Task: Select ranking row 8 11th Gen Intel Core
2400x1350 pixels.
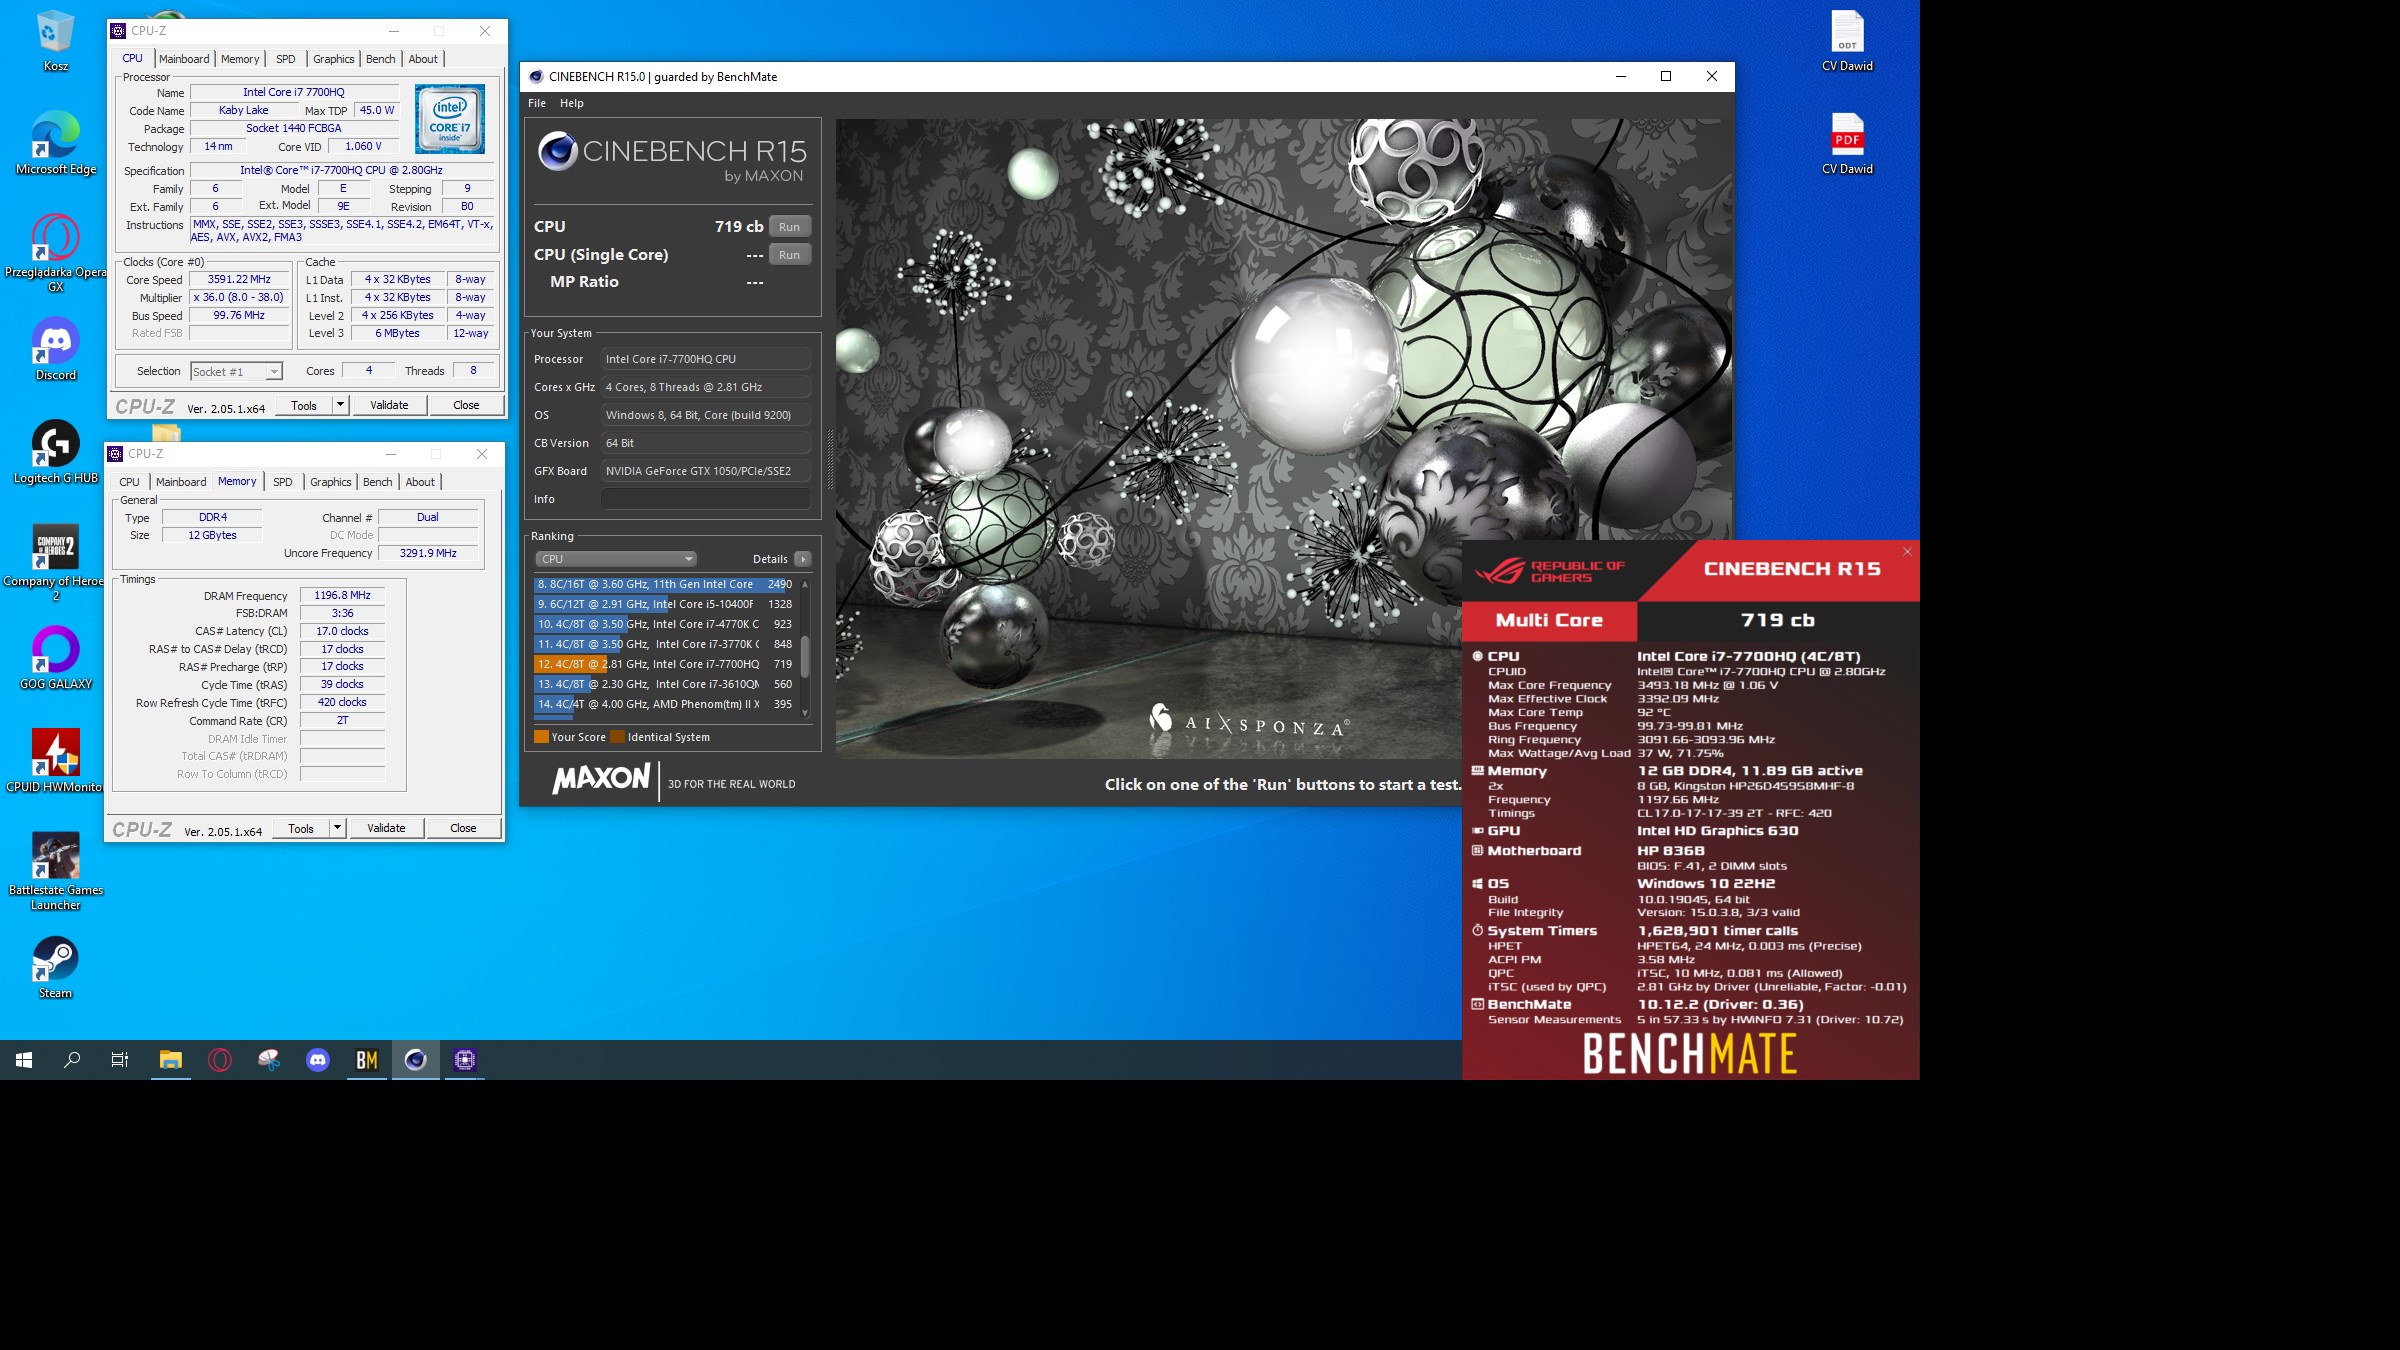Action: point(665,584)
